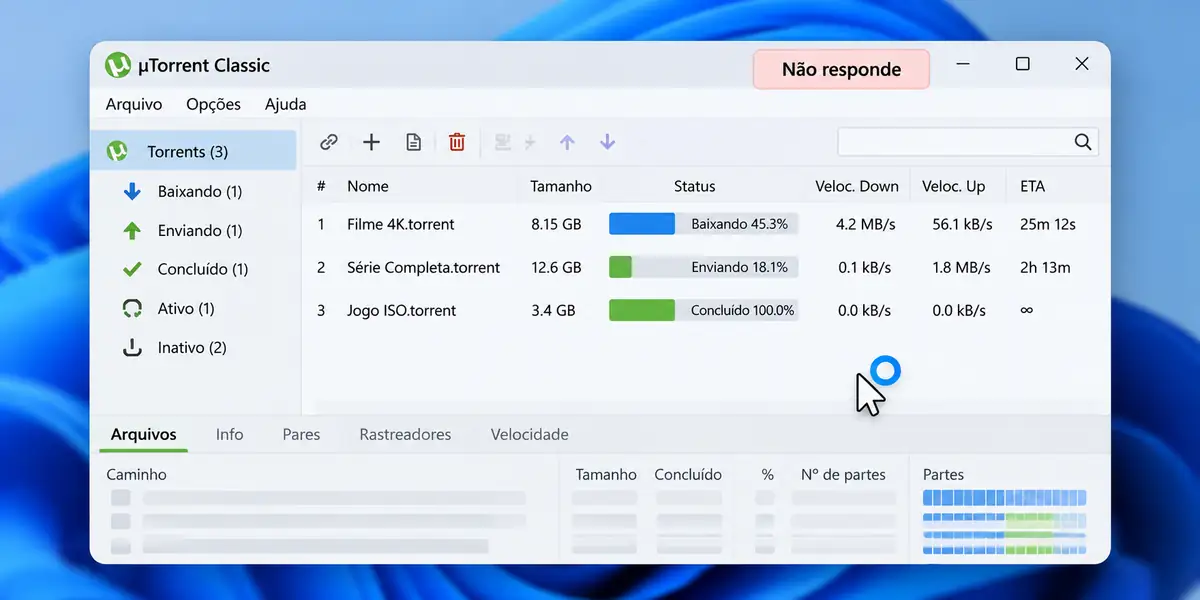
Task: Click the greyed-out download toolbar icon
Action: (503, 142)
